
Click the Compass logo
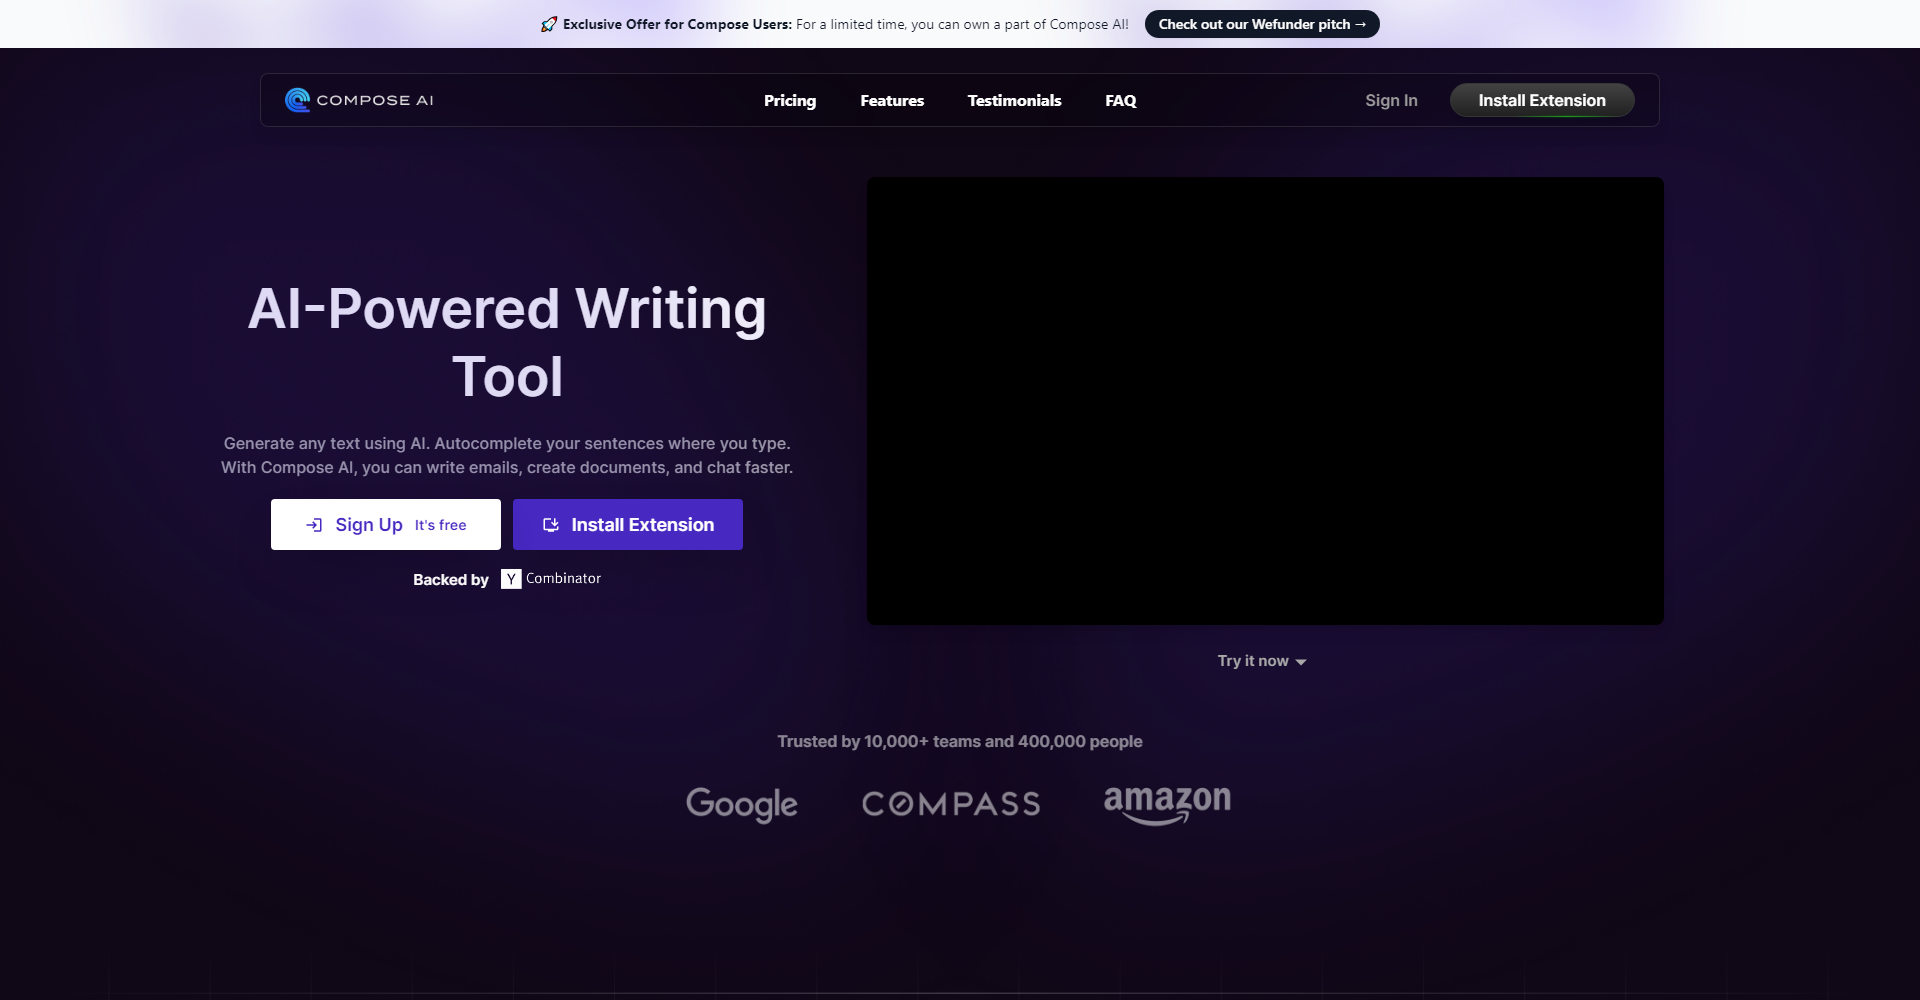tap(950, 804)
